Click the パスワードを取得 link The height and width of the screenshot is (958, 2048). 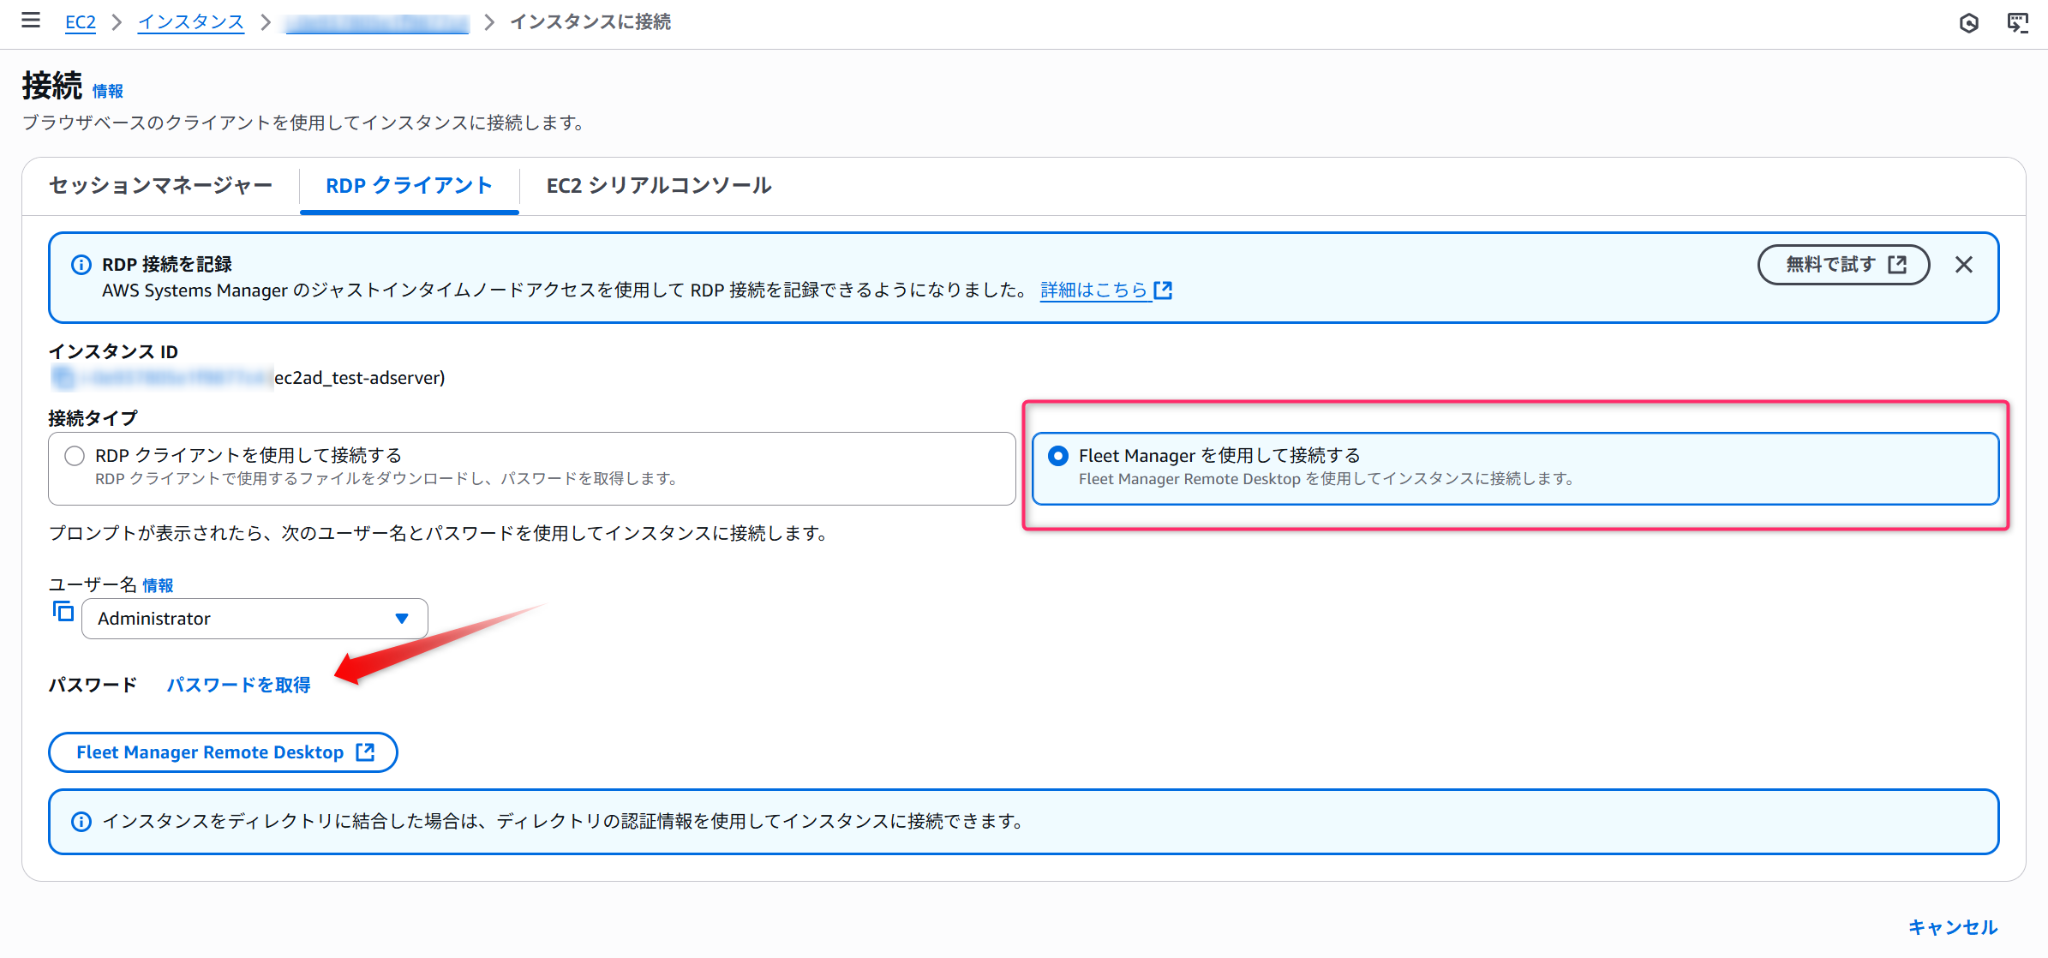point(238,685)
